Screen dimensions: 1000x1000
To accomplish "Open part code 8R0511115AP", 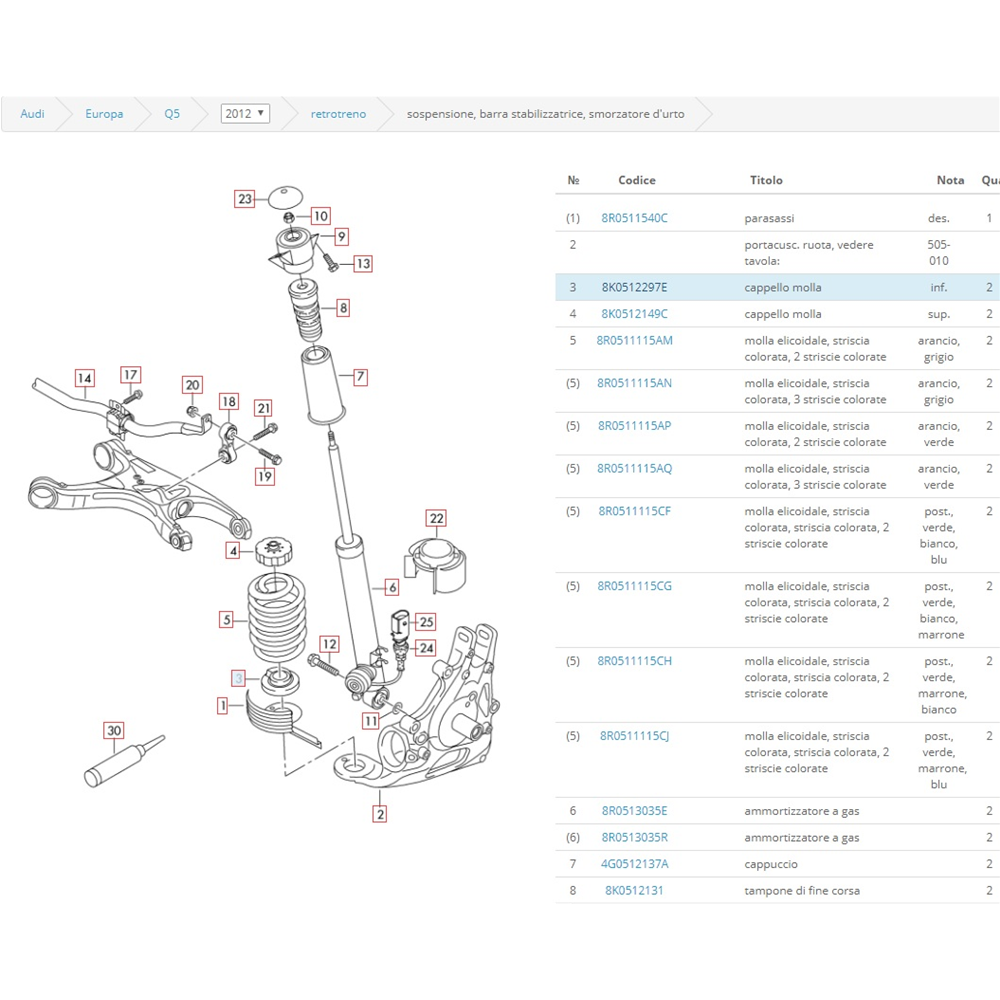I will [635, 426].
